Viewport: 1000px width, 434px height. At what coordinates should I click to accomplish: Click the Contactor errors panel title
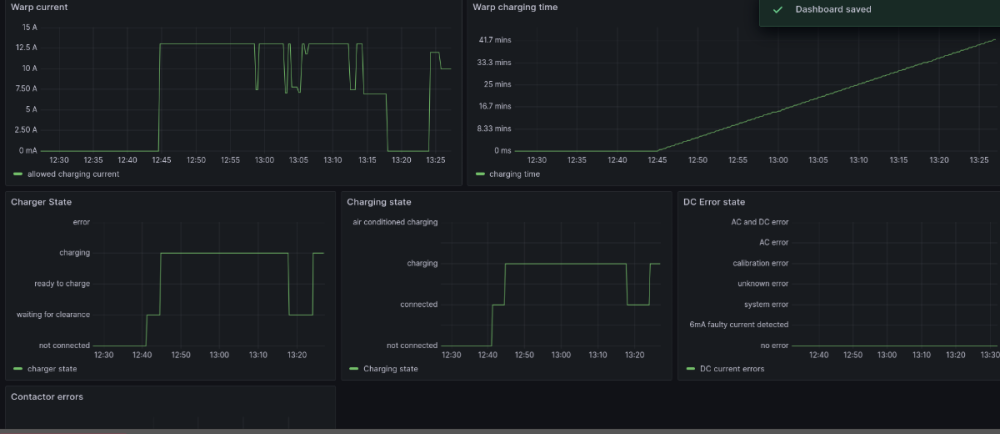coord(46,397)
